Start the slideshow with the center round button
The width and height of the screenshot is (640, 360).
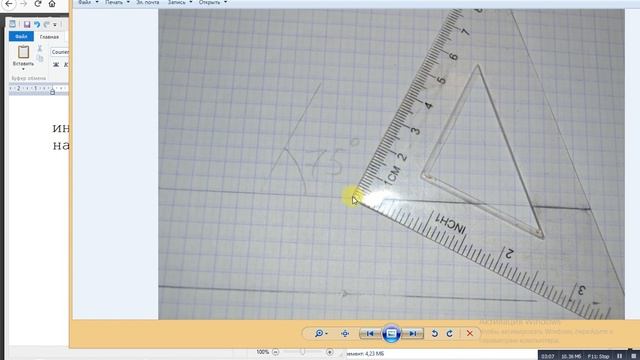(x=391, y=334)
